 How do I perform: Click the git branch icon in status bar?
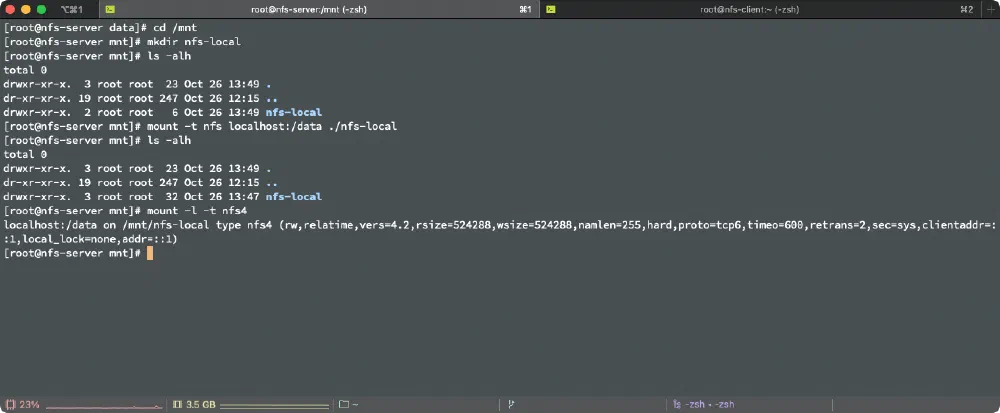(511, 404)
